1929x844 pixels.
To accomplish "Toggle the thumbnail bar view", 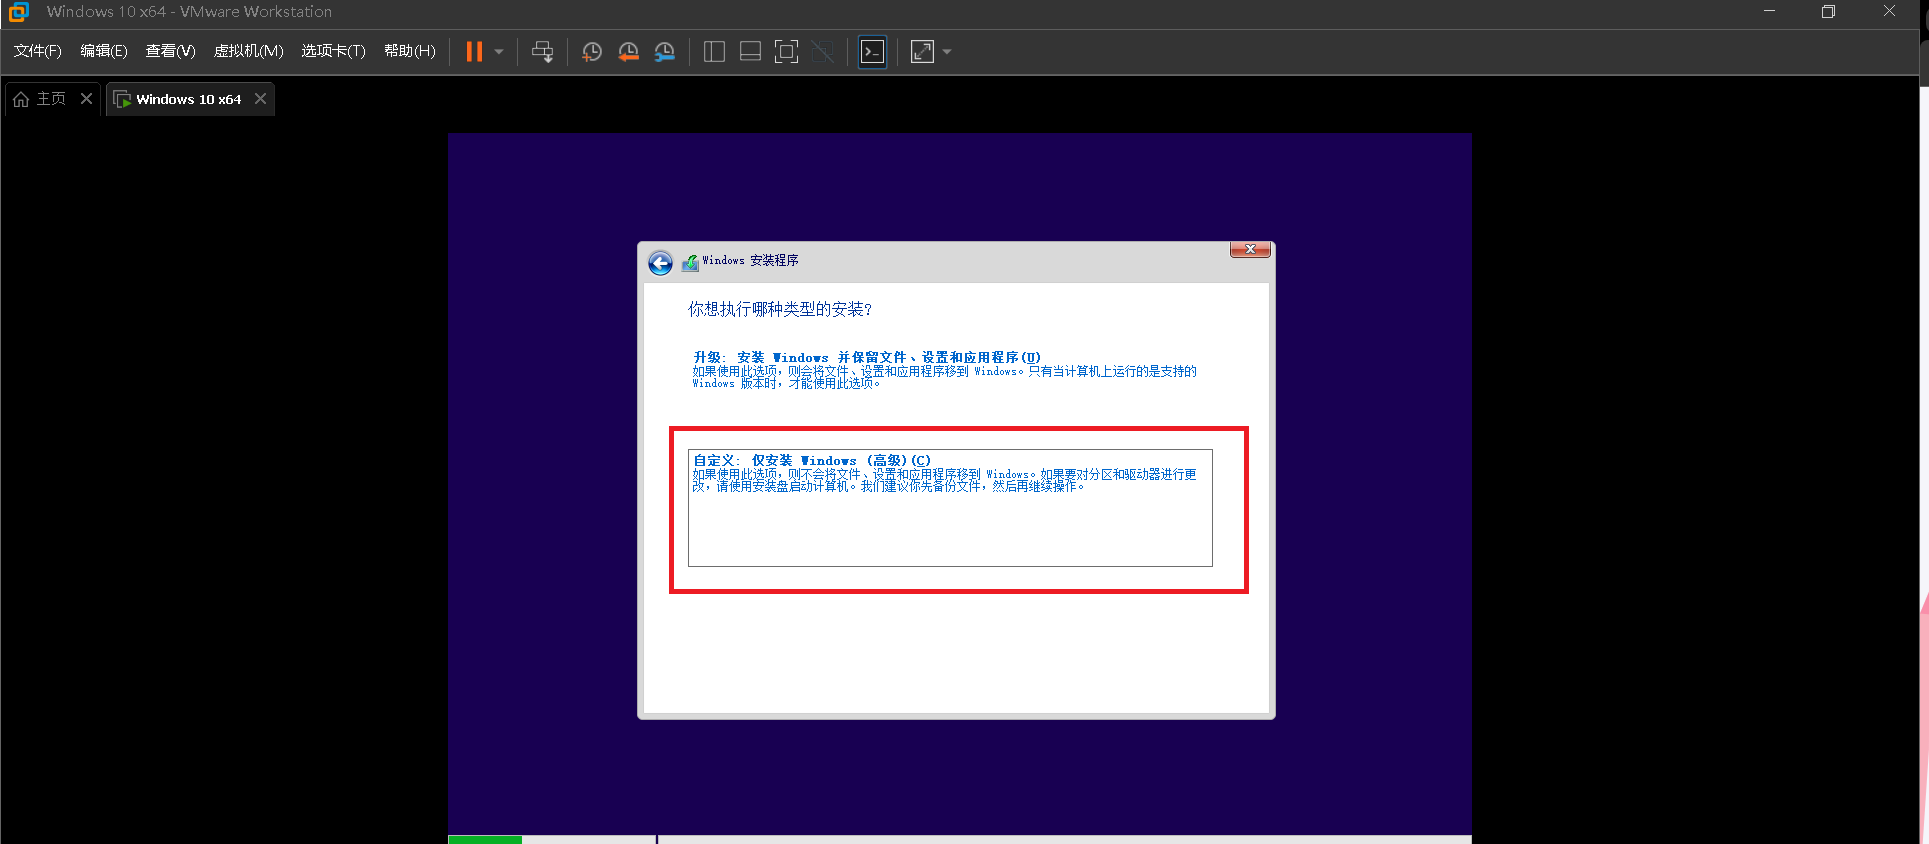I will tap(750, 52).
